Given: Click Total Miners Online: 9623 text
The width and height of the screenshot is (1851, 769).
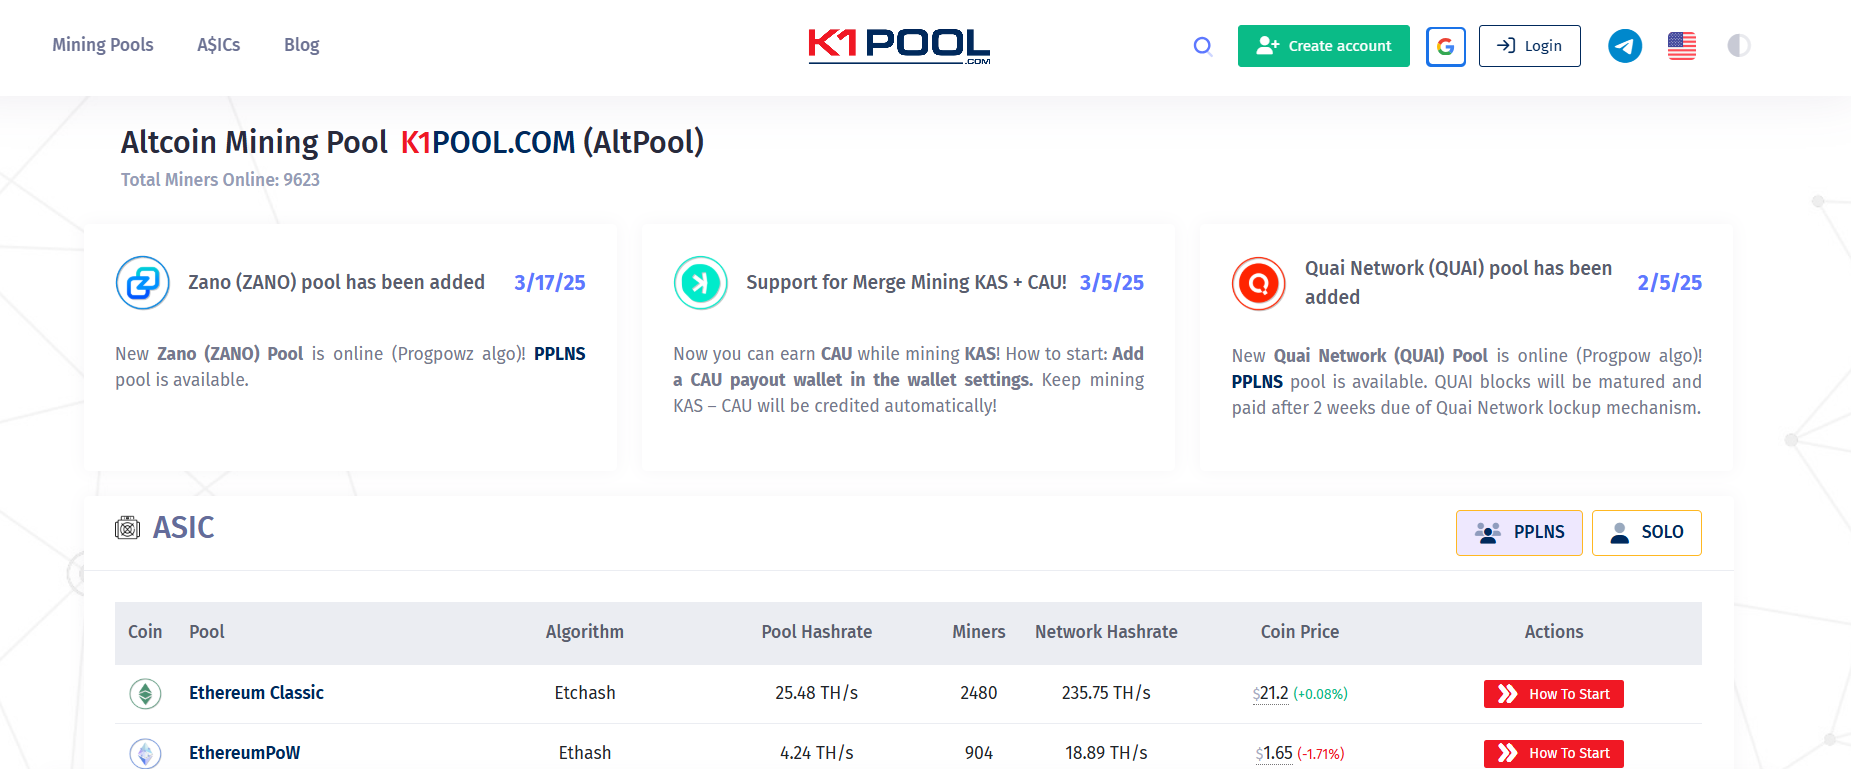Looking at the screenshot, I should [x=220, y=180].
